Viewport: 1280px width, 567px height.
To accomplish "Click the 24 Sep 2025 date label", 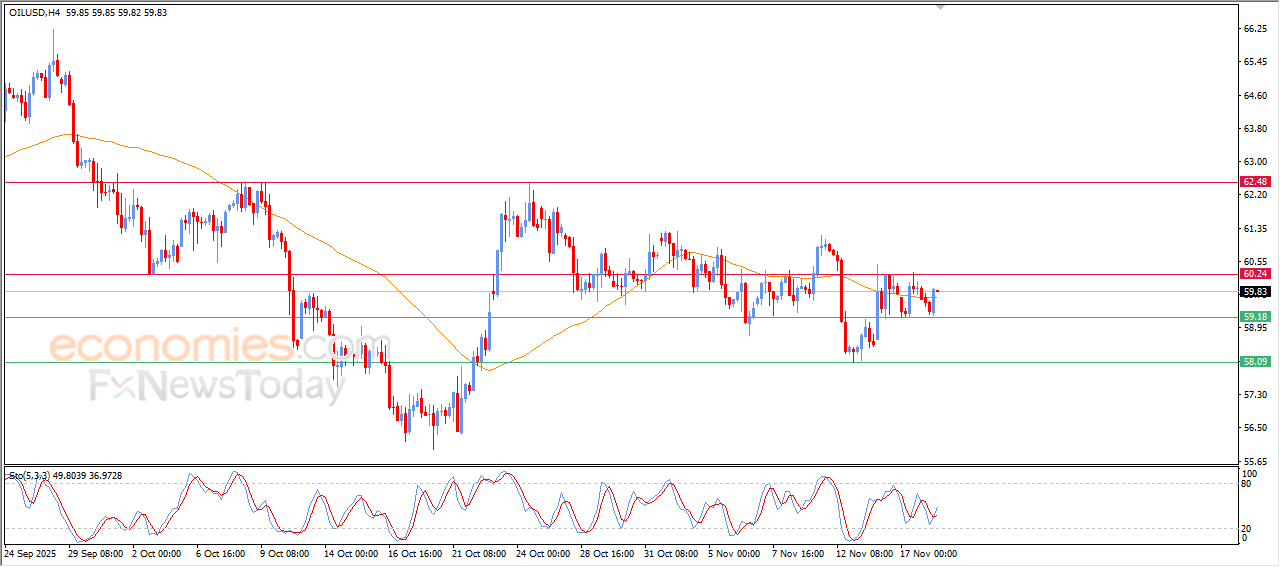I will pyautogui.click(x=31, y=552).
